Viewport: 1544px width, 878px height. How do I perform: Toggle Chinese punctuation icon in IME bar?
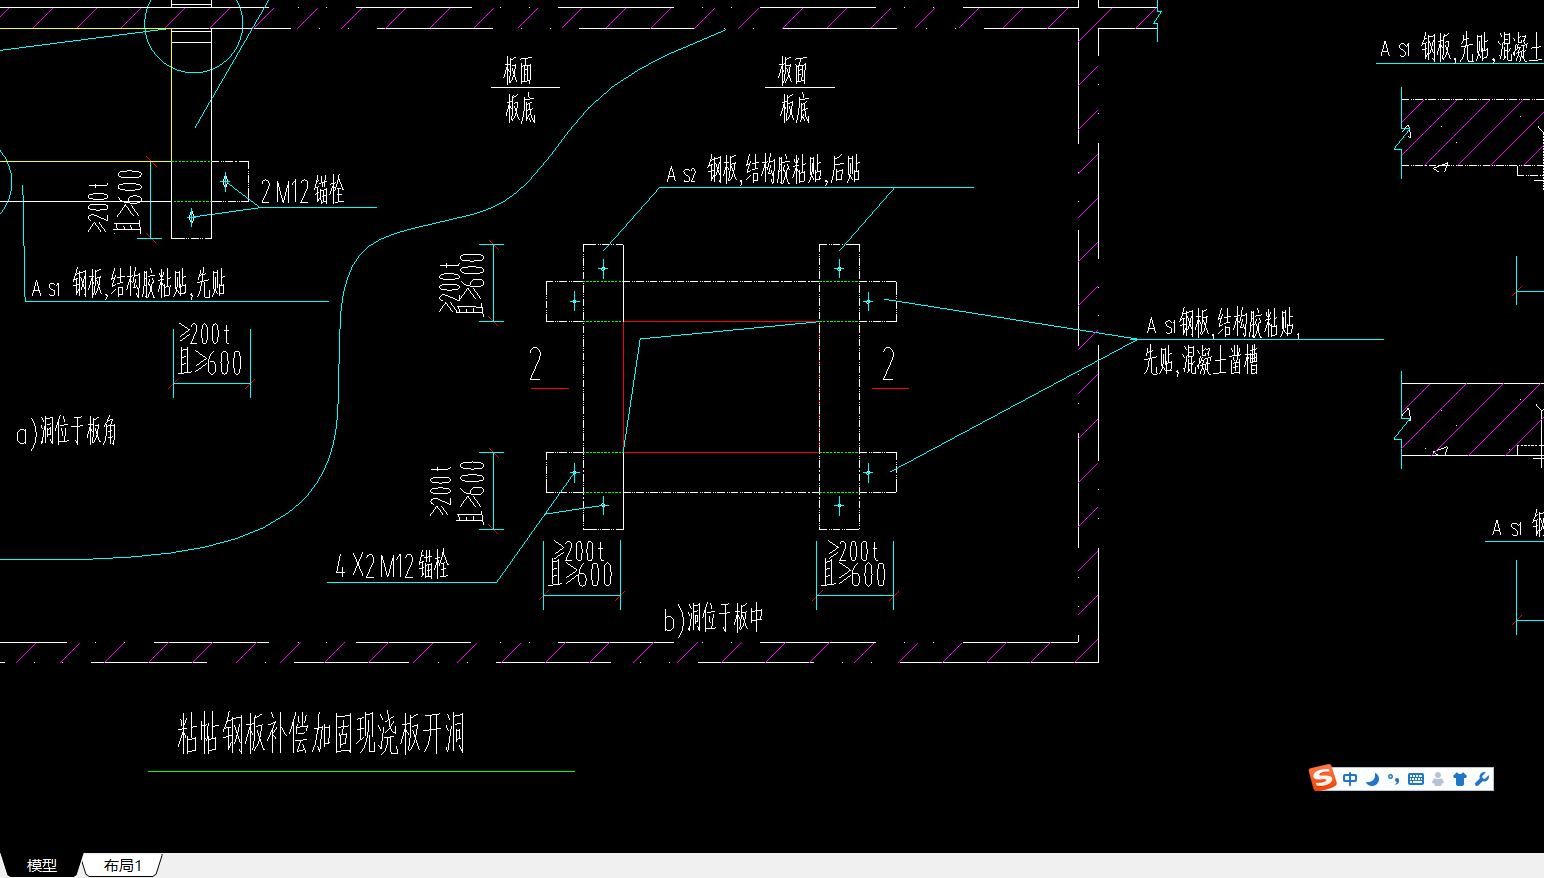click(x=1393, y=779)
